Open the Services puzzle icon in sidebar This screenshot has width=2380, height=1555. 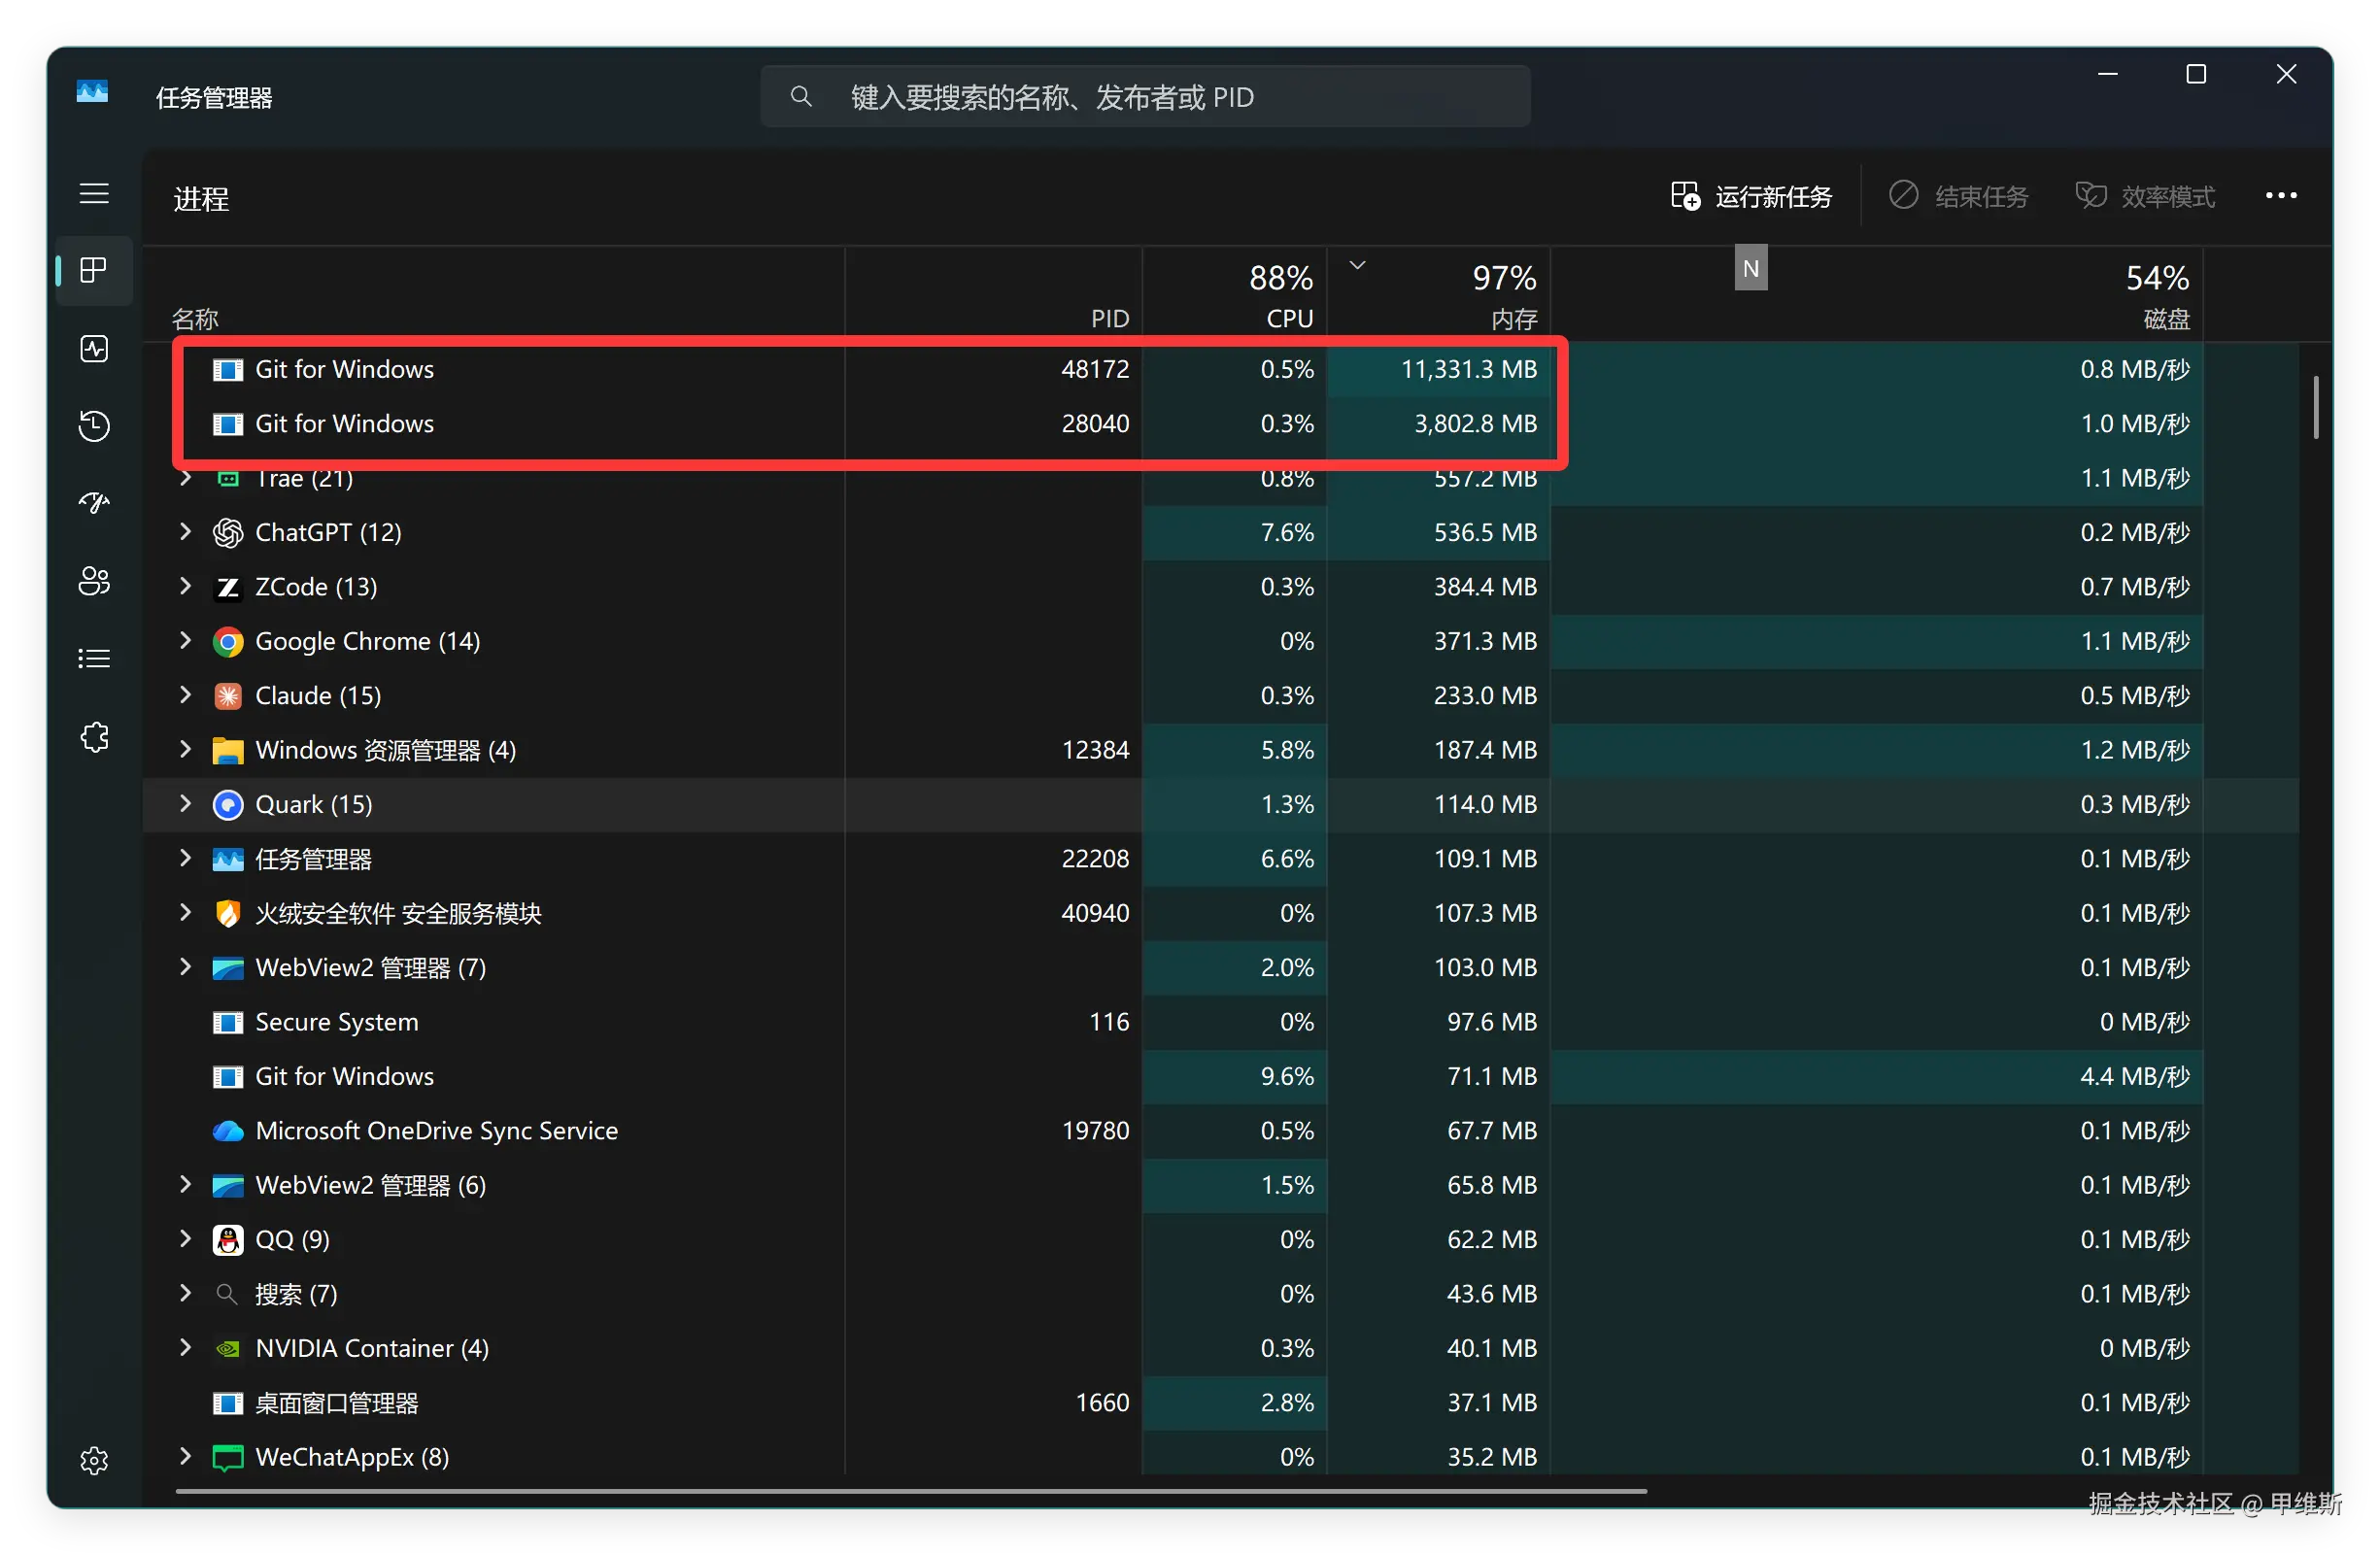coord(94,737)
